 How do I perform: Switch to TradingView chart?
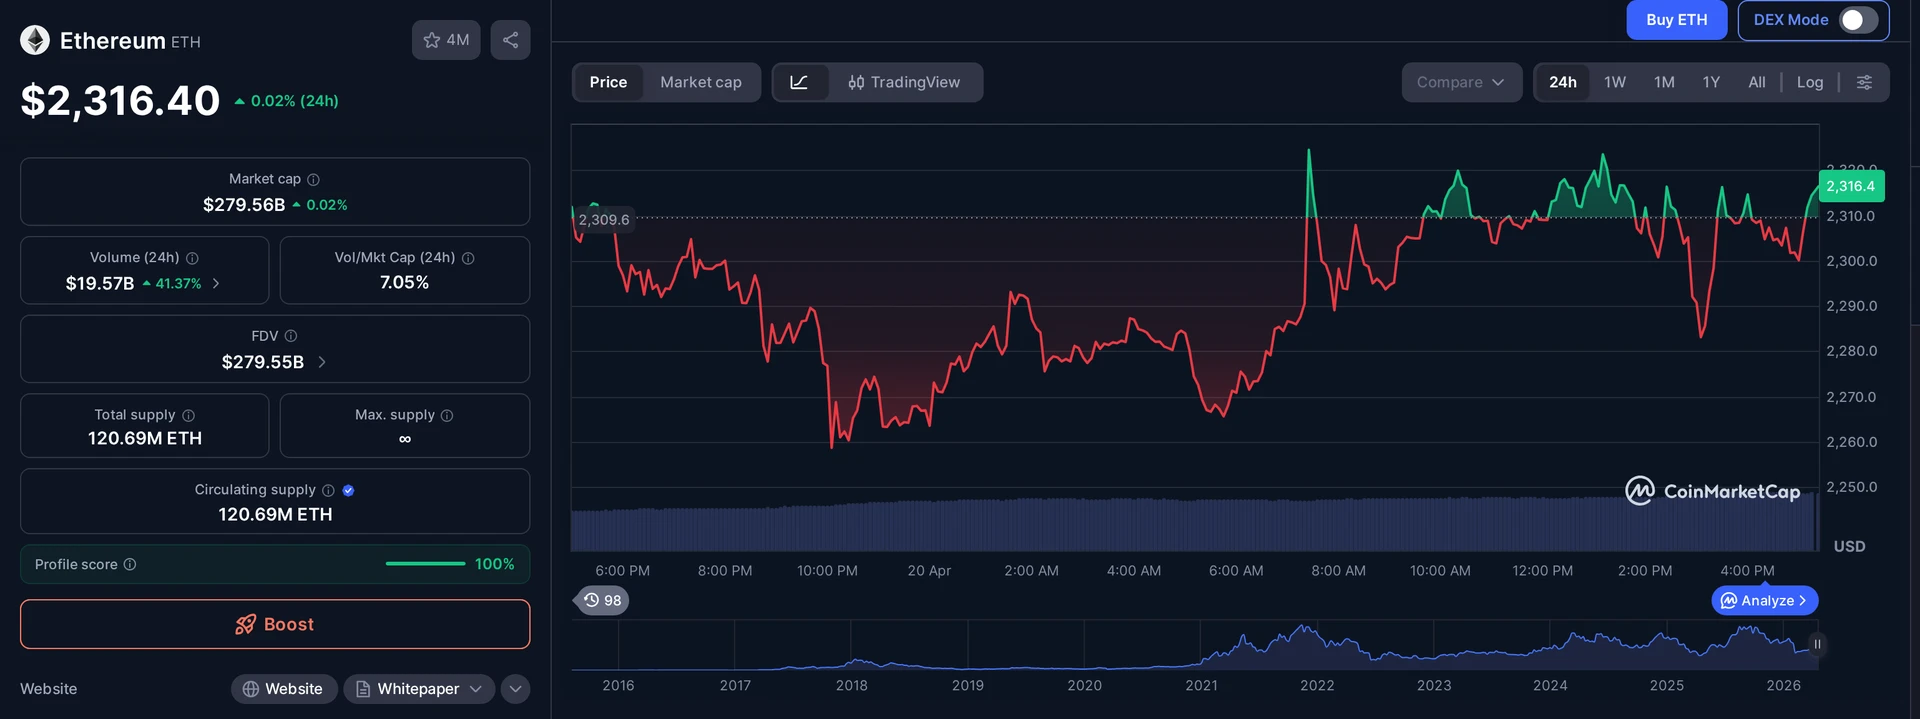(x=904, y=82)
